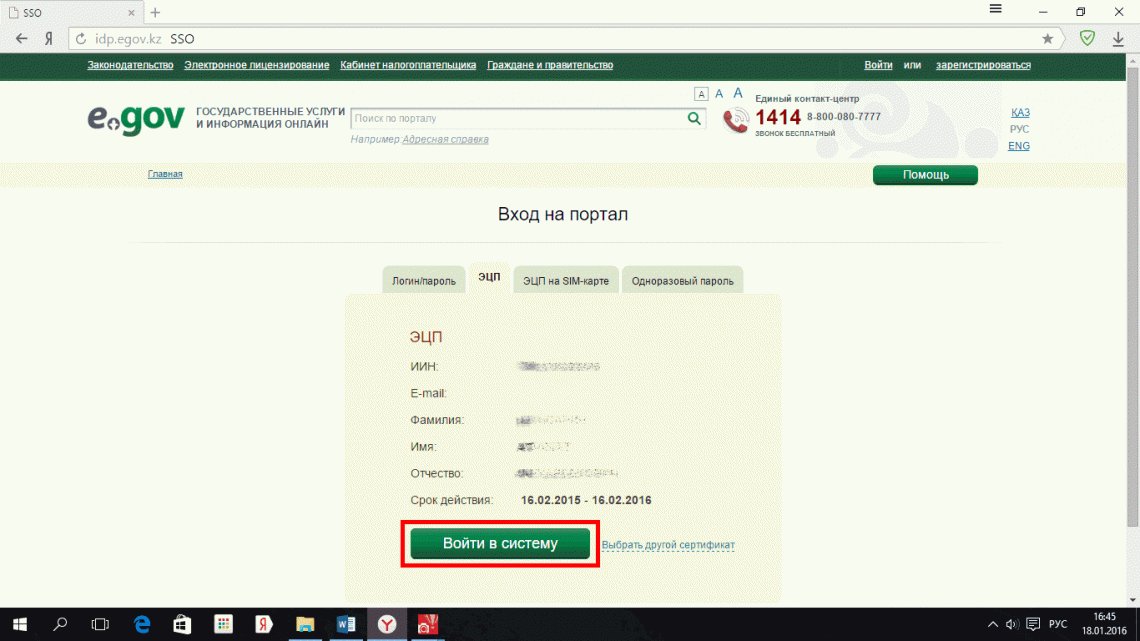Viewport: 1140px width, 641px height.
Task: Click the back arrow in the browser
Action: pos(20,38)
